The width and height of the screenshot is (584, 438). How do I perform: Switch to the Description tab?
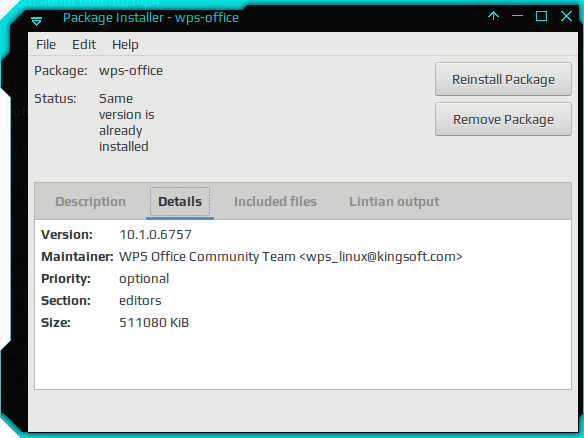(x=91, y=201)
